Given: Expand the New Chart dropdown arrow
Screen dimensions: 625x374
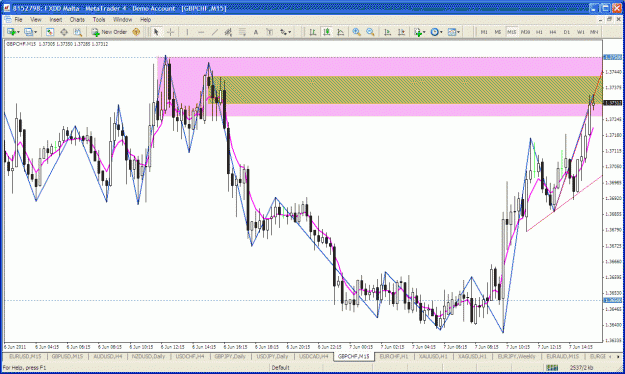Looking at the screenshot, I should coord(18,32).
